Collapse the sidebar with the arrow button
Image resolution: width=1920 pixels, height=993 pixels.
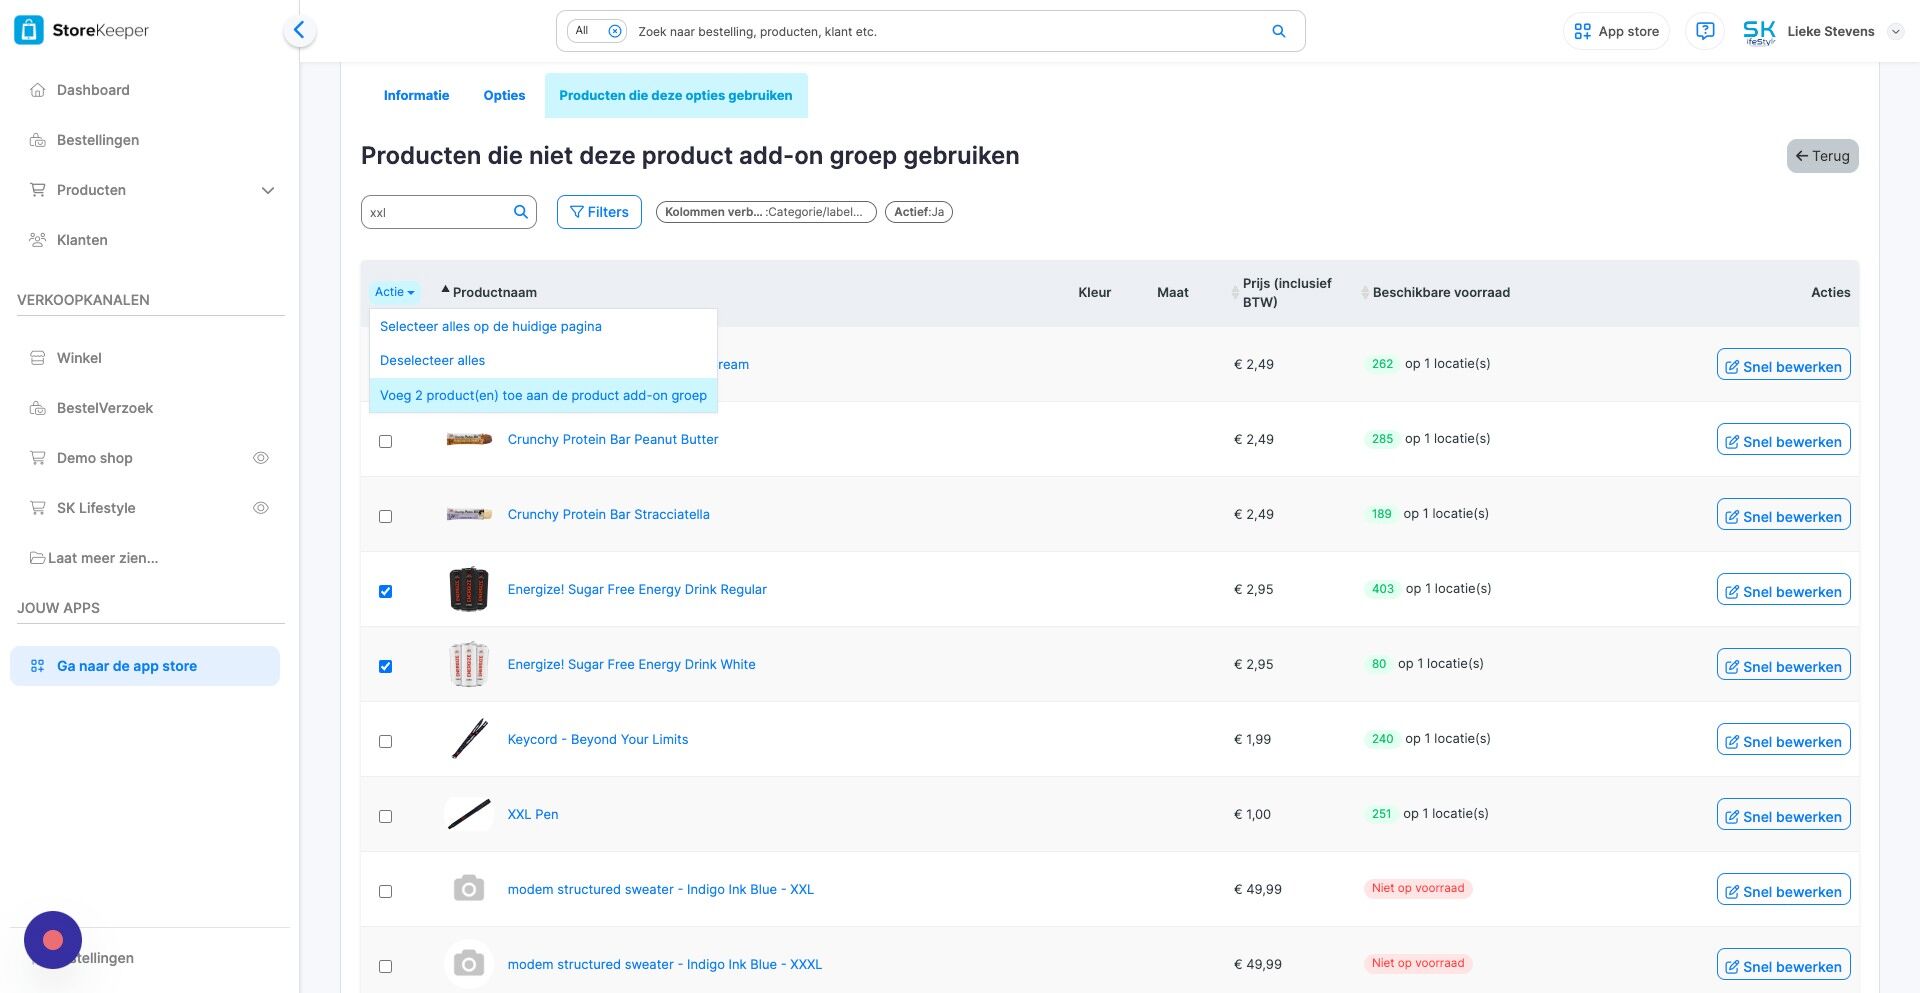(299, 31)
